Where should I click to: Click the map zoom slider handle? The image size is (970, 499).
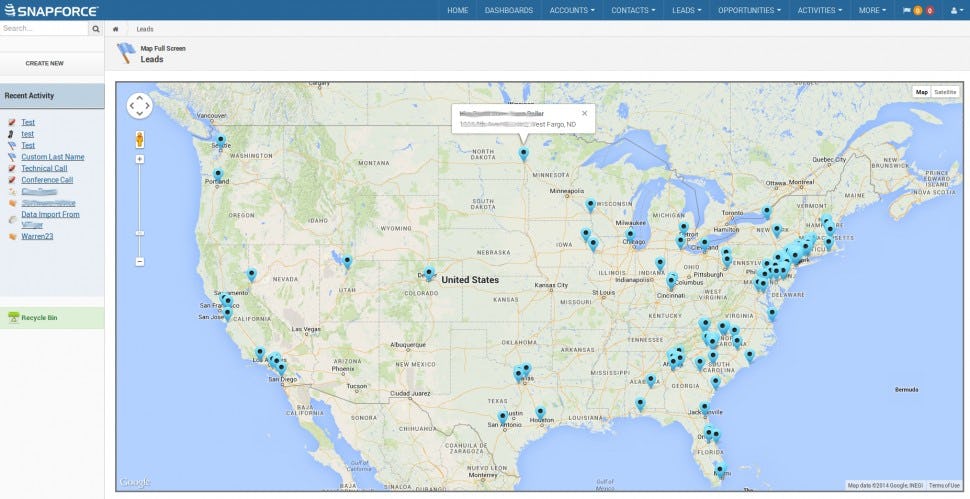tap(140, 233)
